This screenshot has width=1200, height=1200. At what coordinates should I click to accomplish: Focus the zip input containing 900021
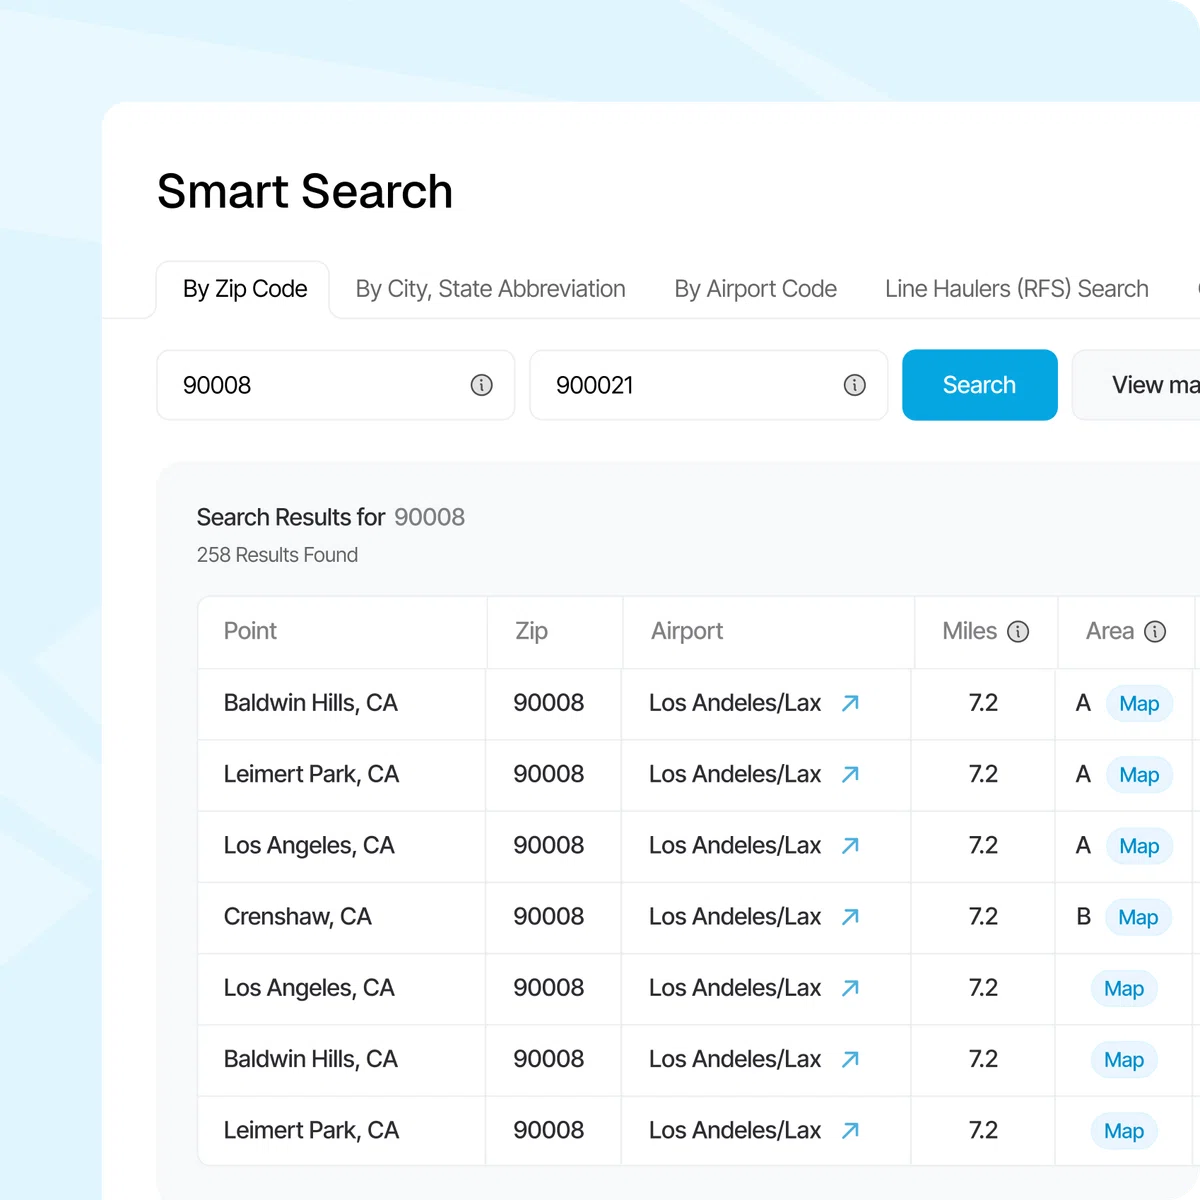tap(708, 385)
